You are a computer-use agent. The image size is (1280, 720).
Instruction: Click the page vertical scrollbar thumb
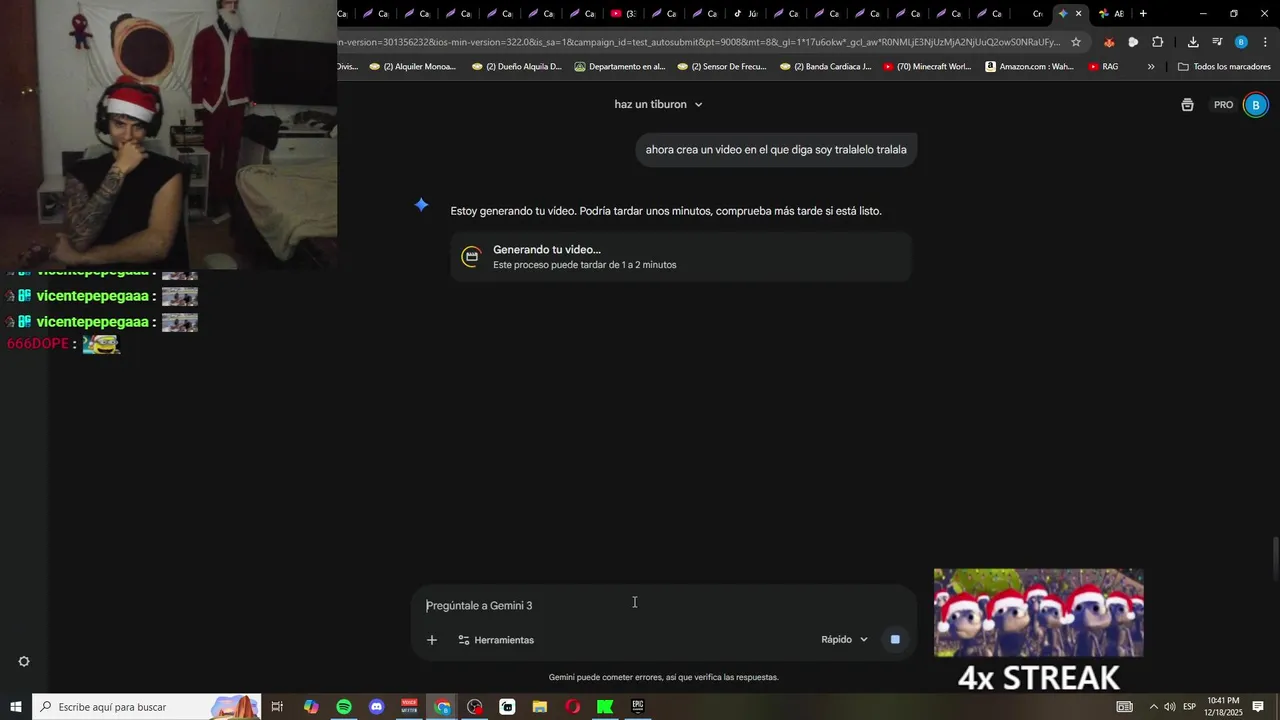(1275, 557)
